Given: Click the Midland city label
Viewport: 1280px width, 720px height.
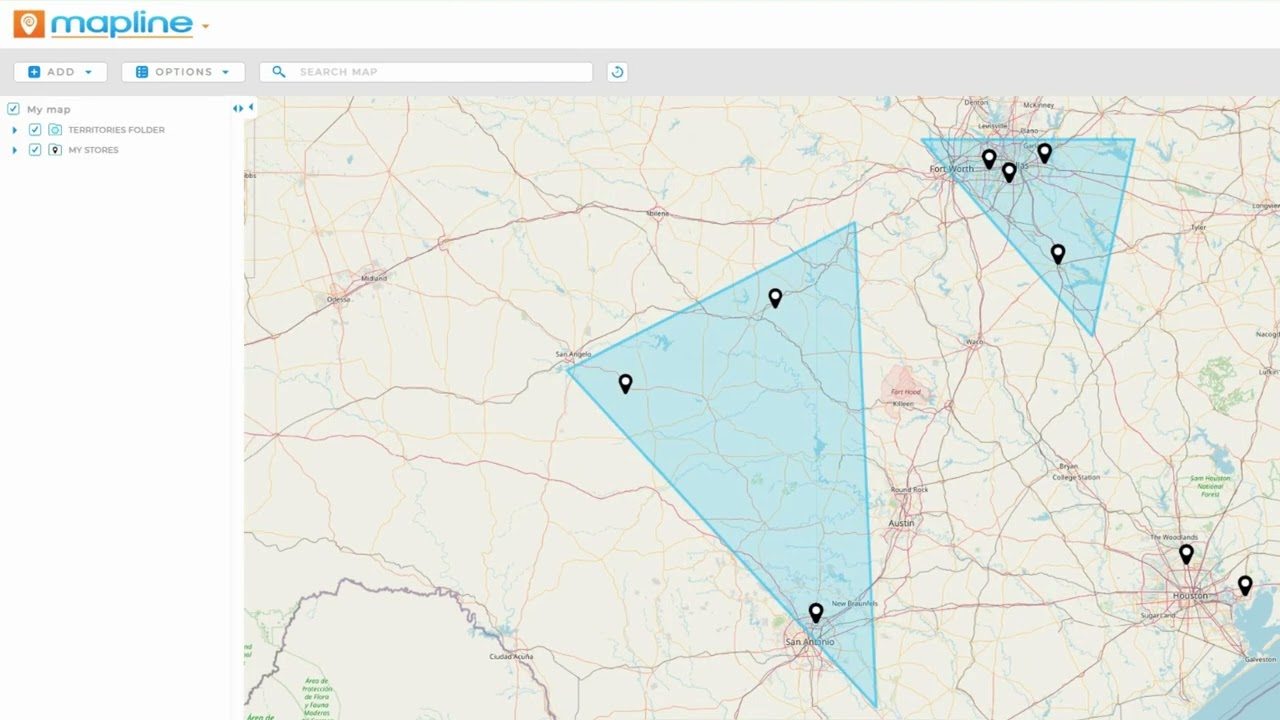Looking at the screenshot, I should tap(374, 278).
